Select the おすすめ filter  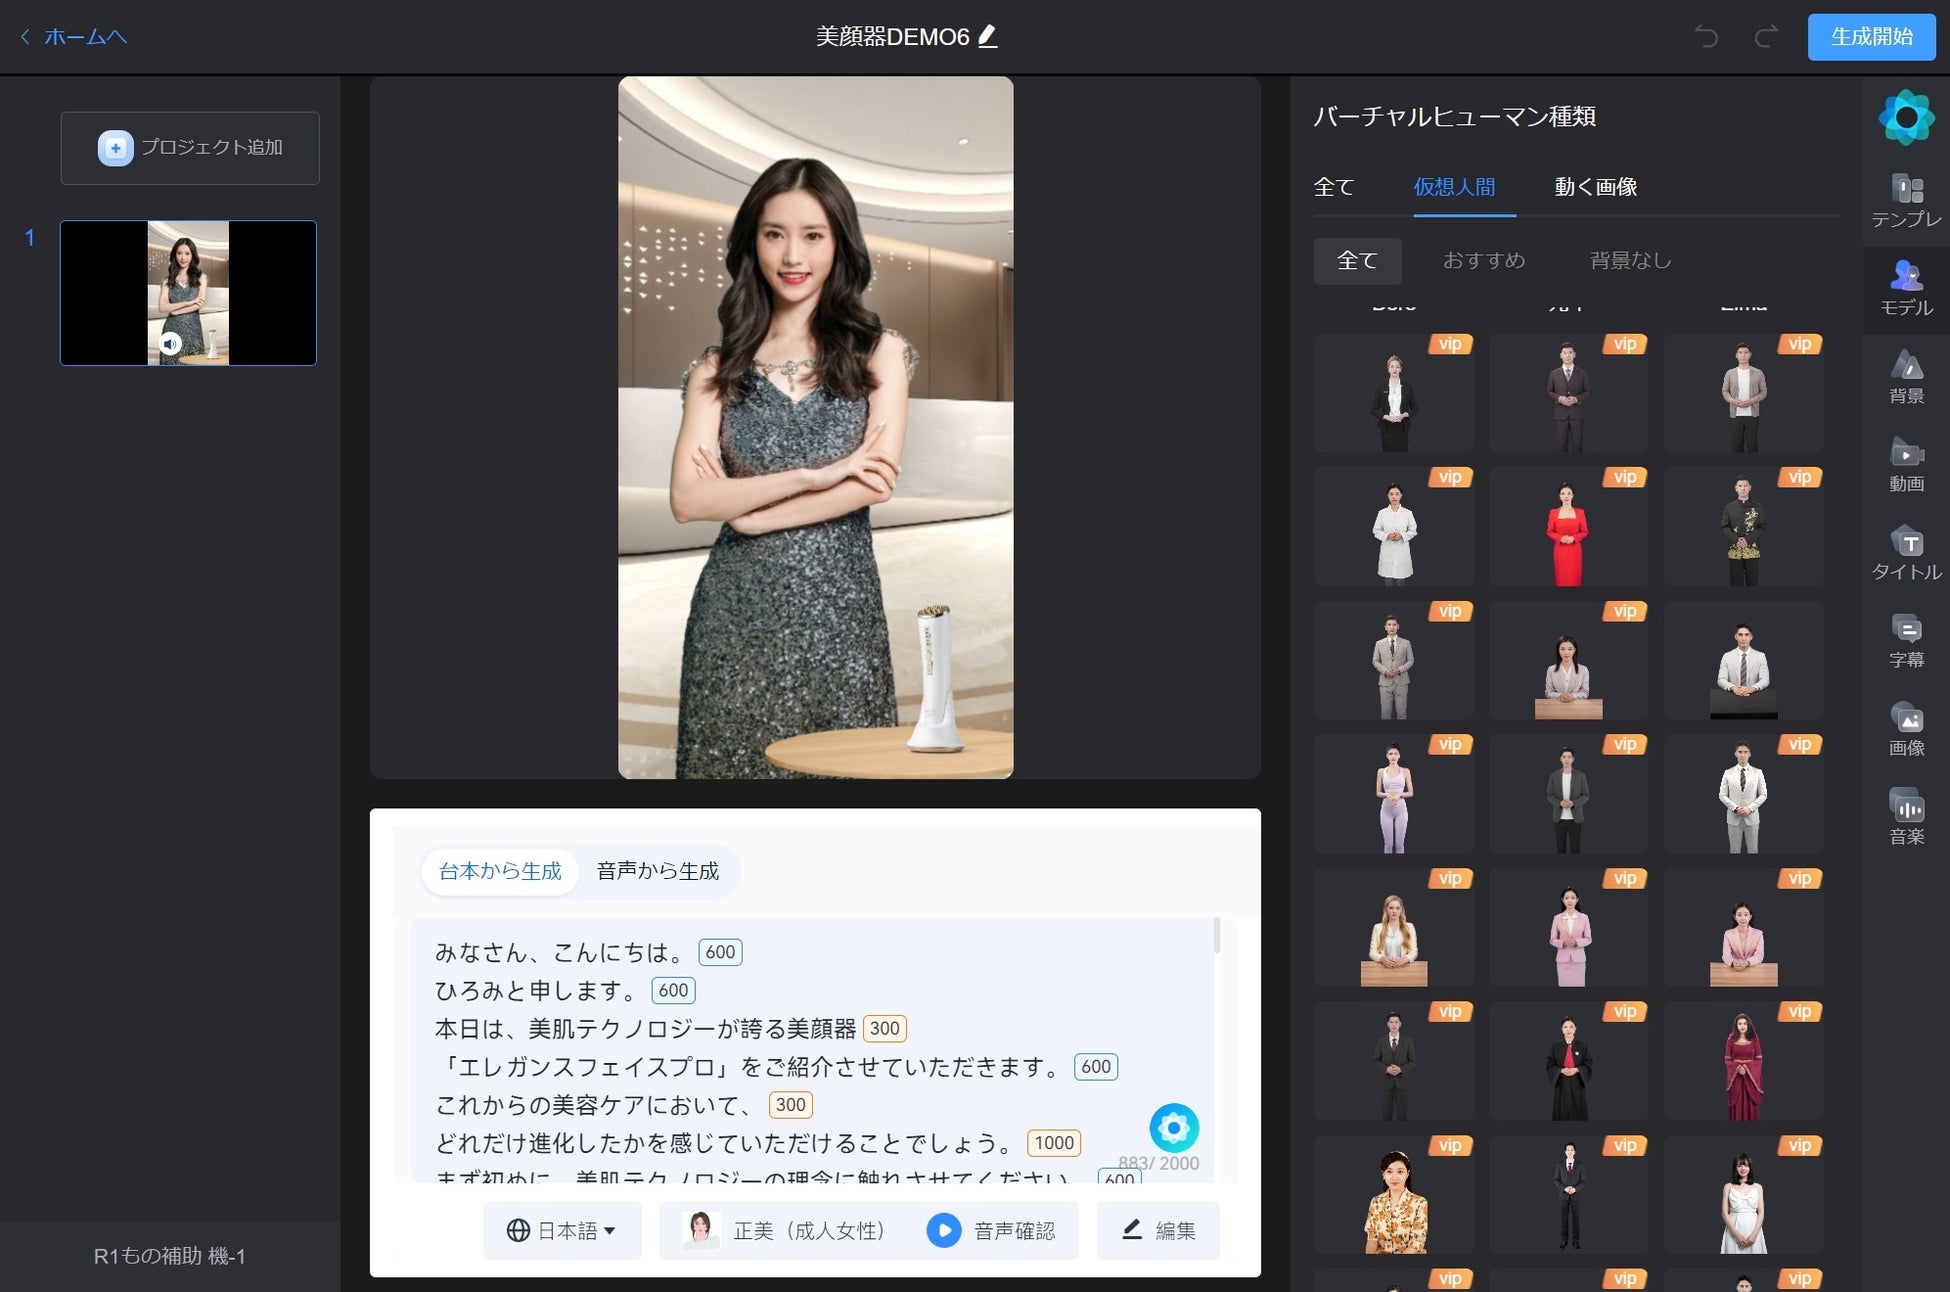click(1483, 261)
